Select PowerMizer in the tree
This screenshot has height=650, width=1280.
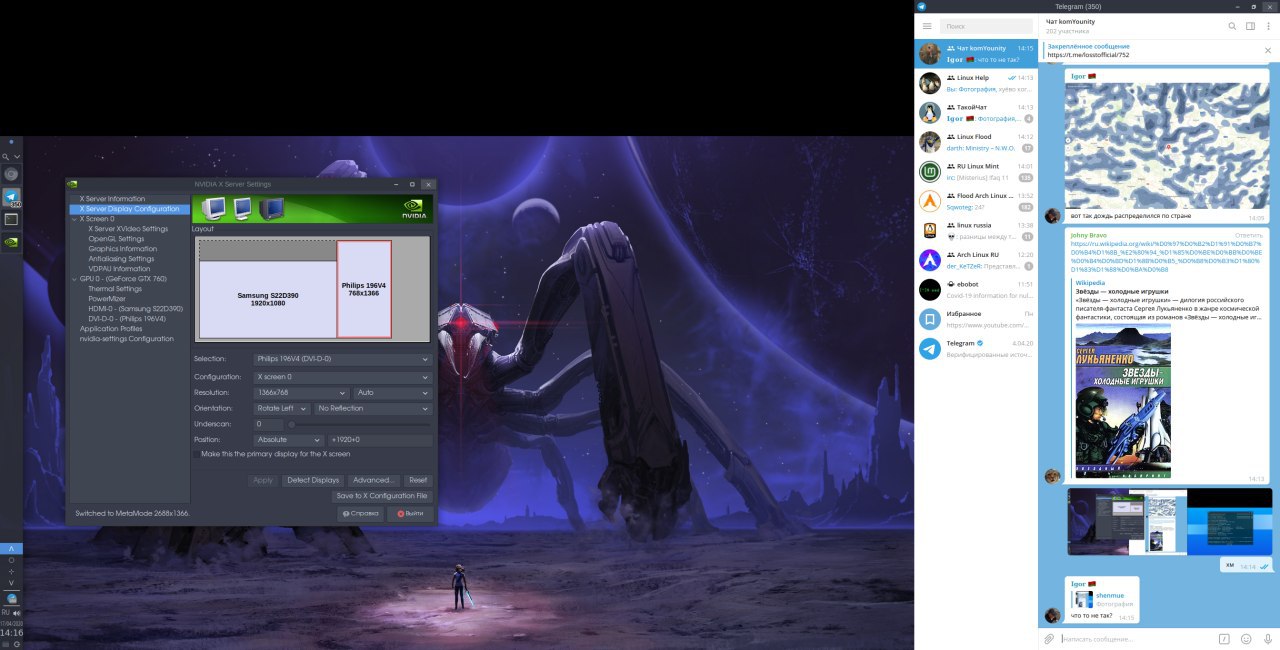pos(107,299)
